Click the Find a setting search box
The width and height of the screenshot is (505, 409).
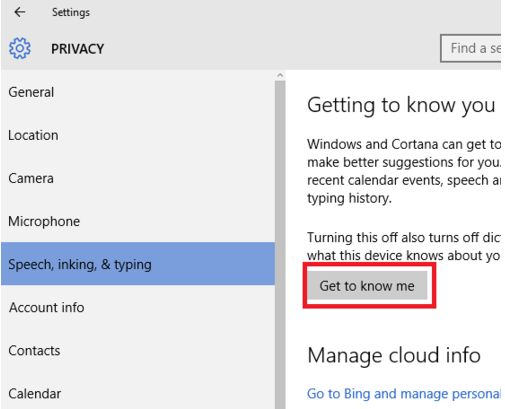pyautogui.click(x=471, y=48)
